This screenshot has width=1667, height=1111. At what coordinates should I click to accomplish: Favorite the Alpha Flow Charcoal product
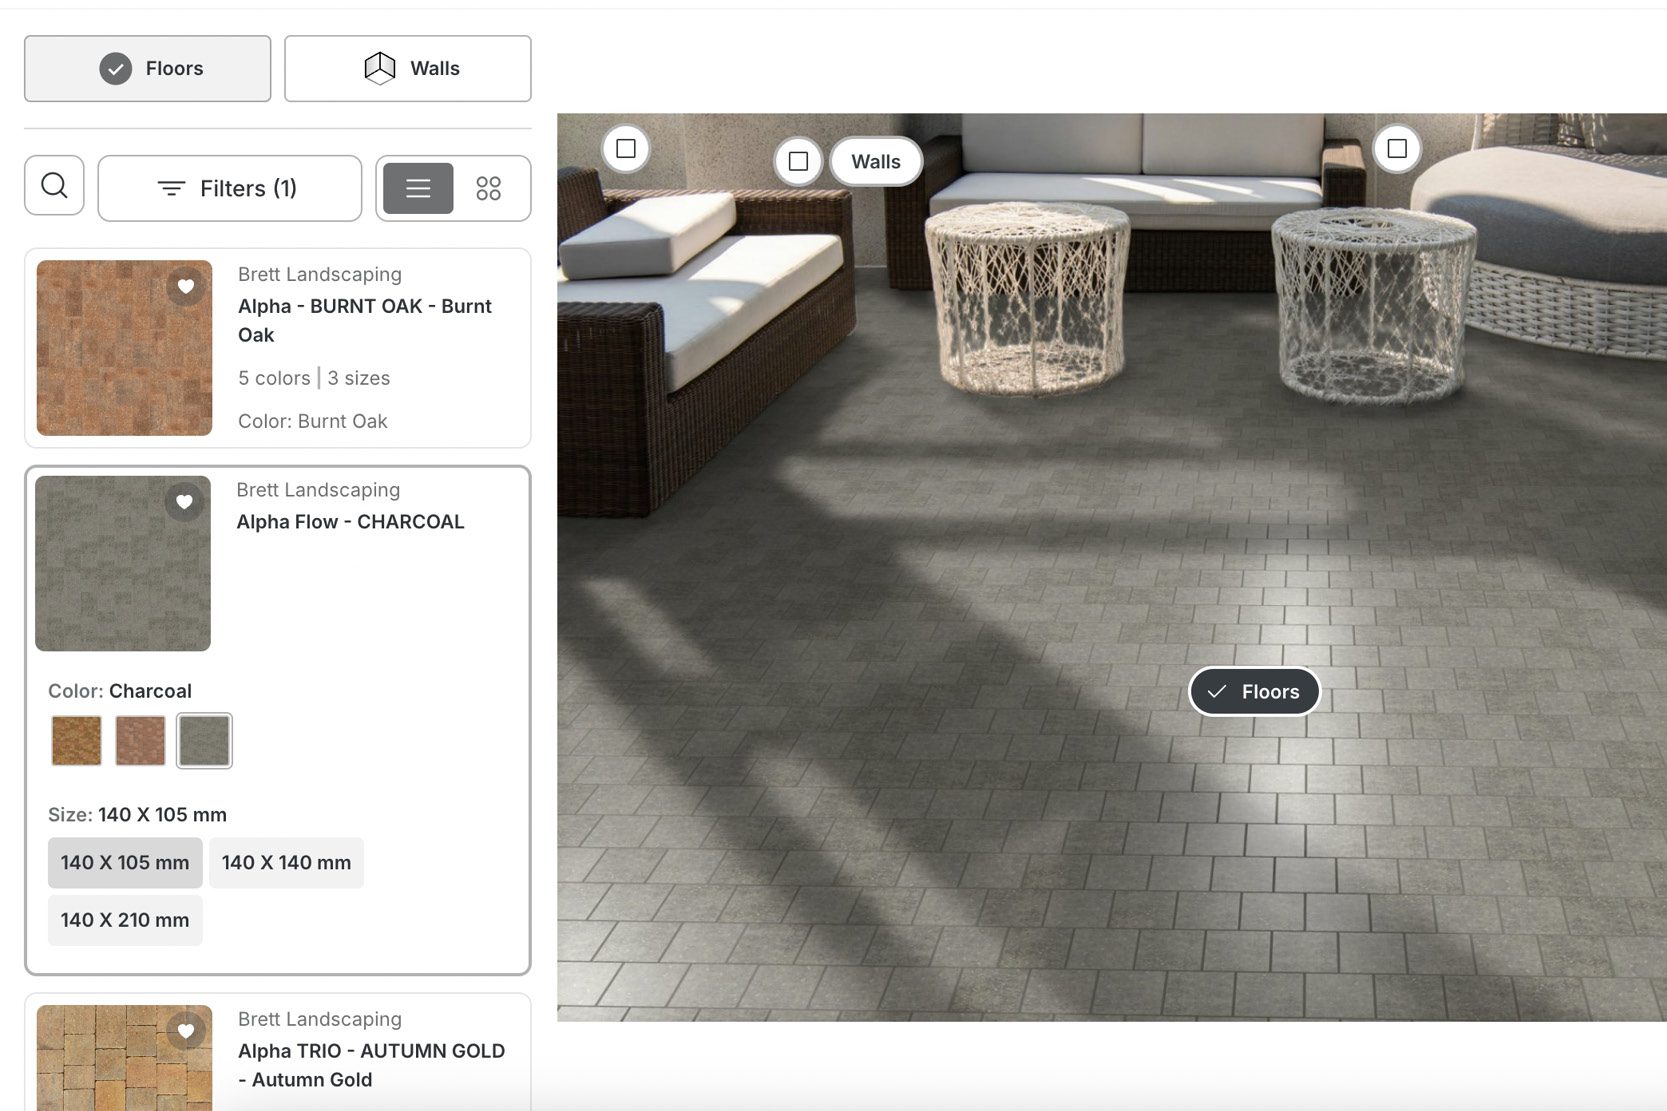click(x=184, y=502)
